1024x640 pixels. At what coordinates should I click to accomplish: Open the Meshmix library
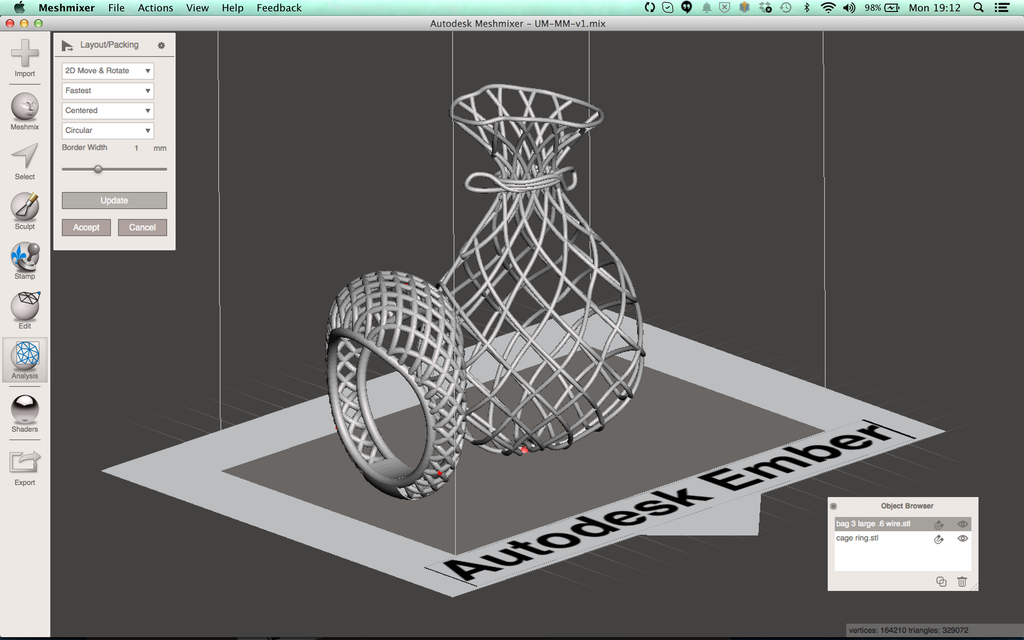25,112
